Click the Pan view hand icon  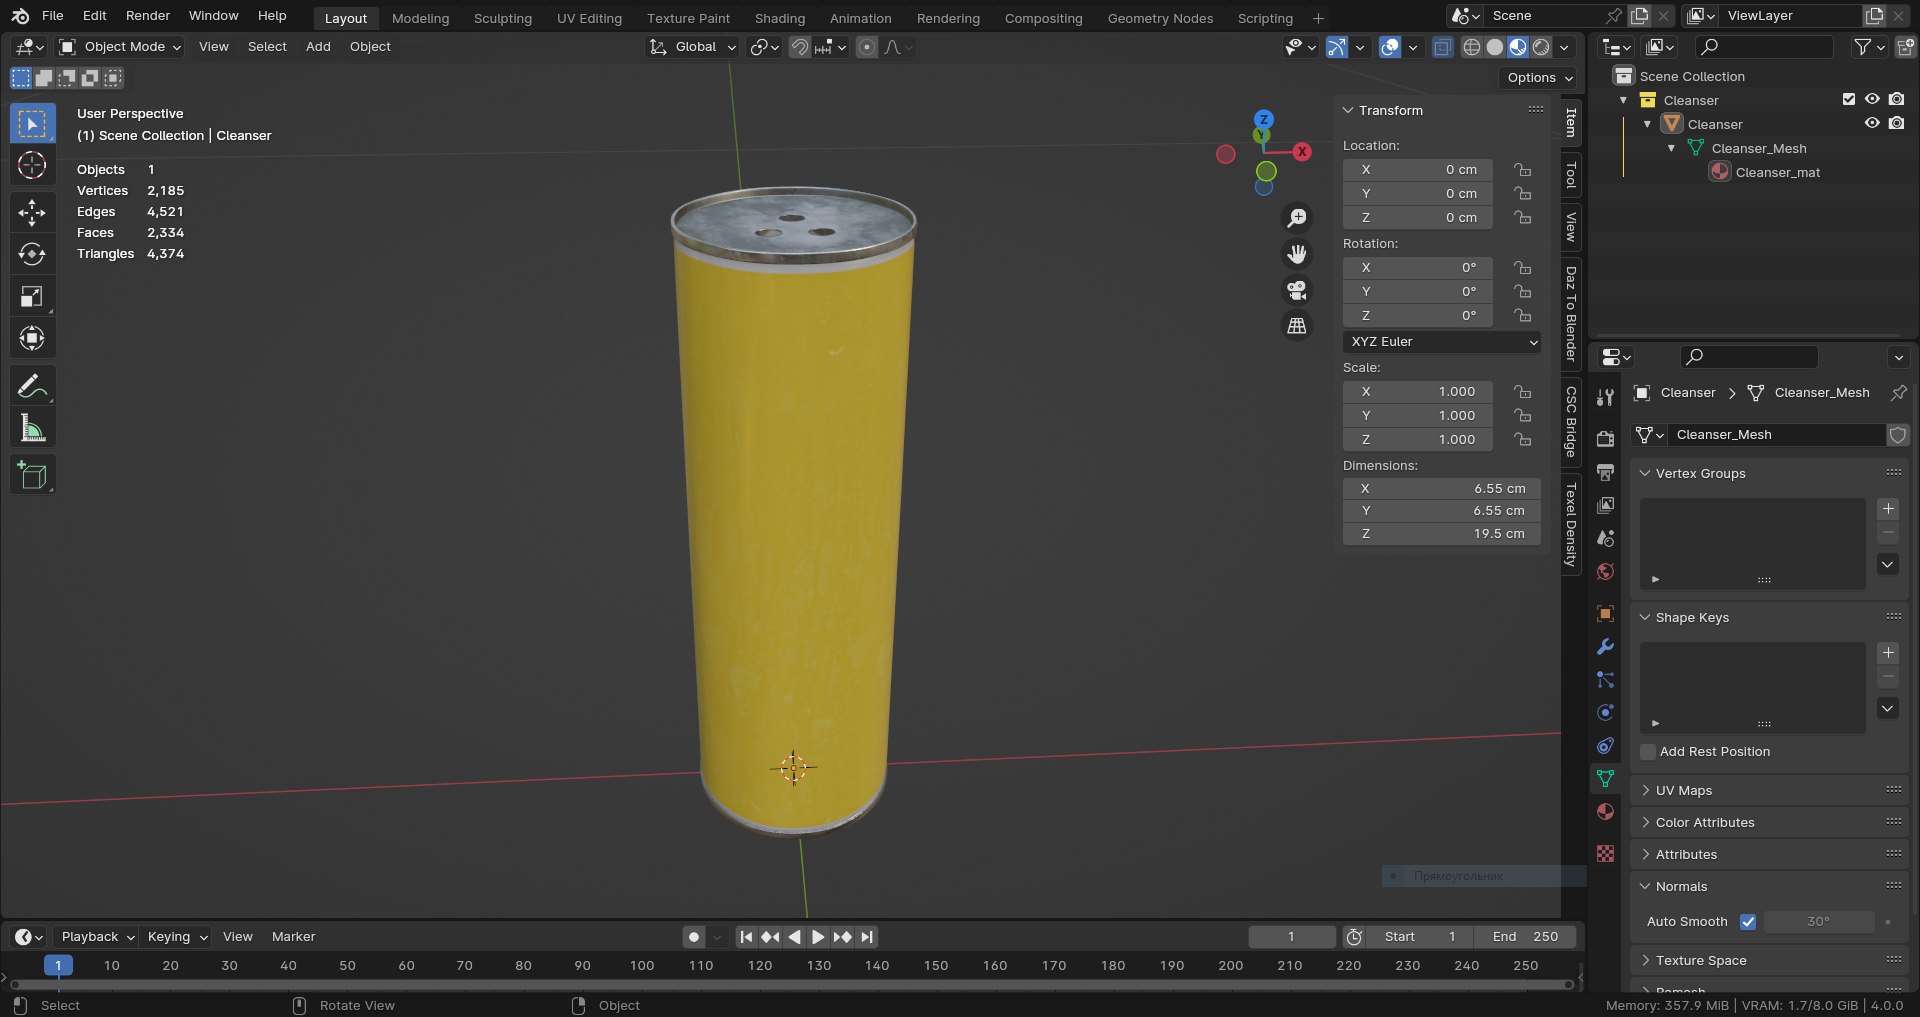1297,254
